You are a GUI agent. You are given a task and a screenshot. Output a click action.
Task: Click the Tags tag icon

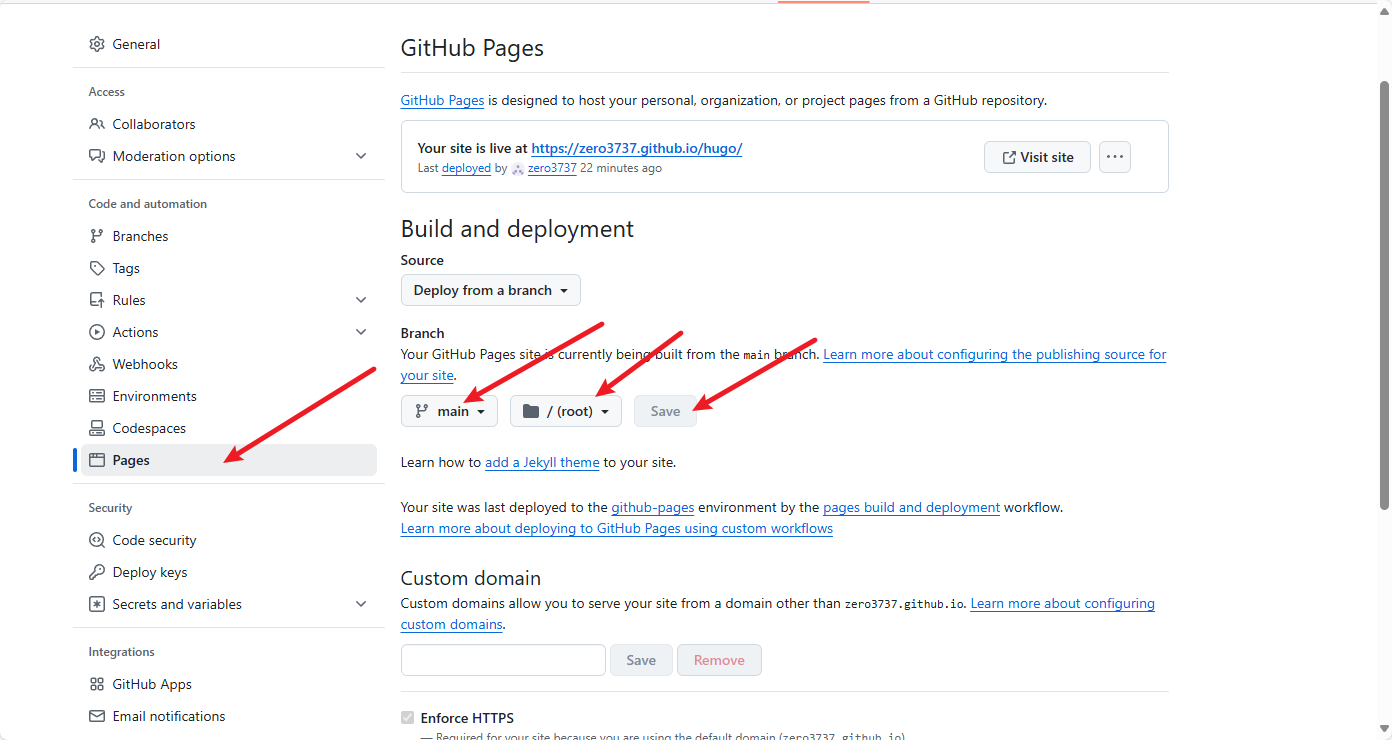coord(97,268)
